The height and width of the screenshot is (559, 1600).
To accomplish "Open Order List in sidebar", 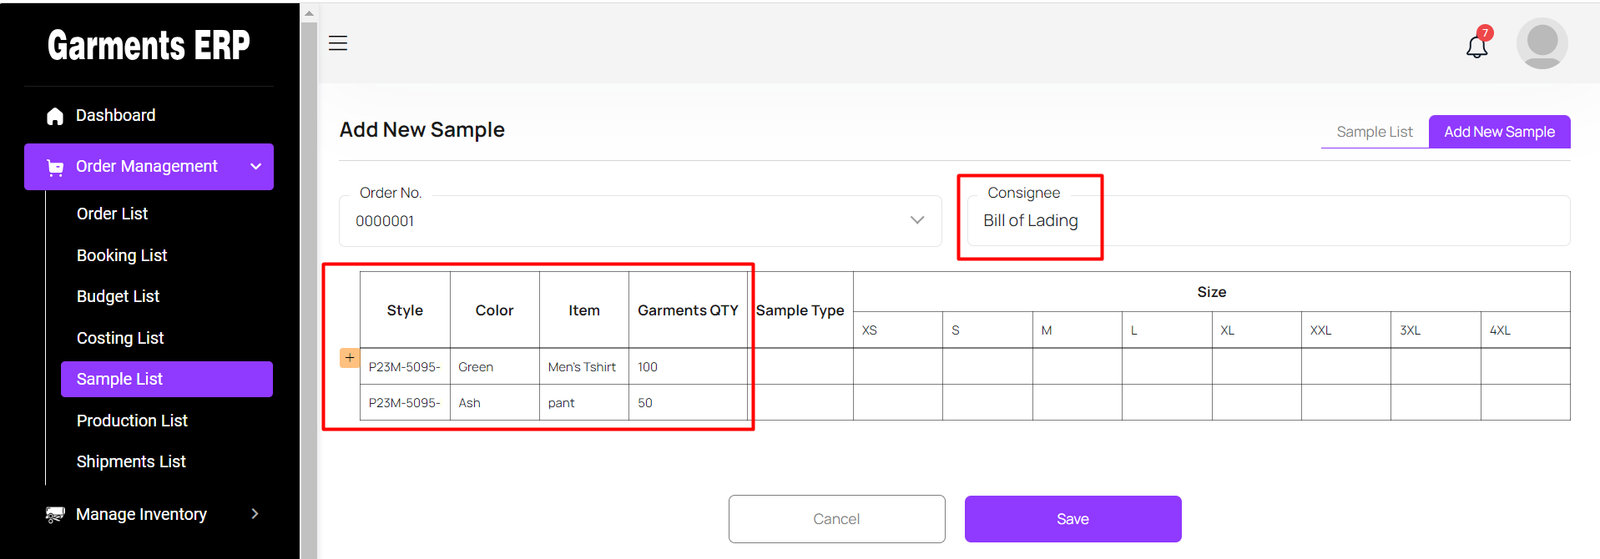I will pos(112,214).
